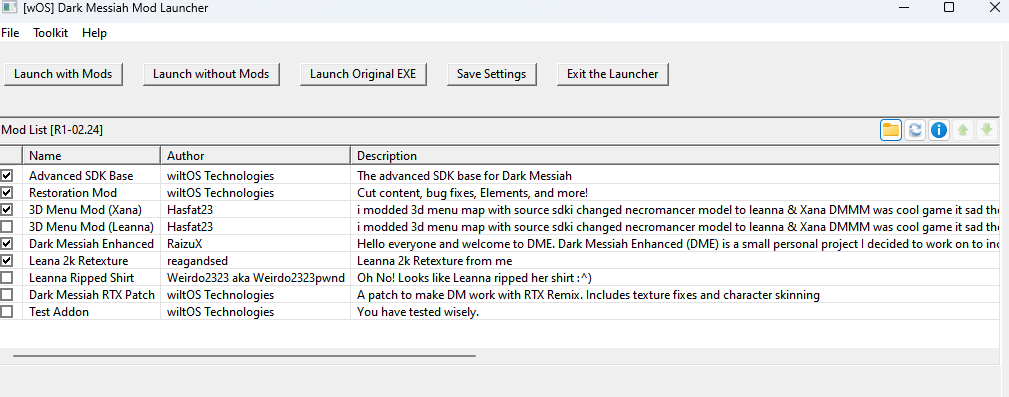Enable the 3D Menu Mod (Leanna) checkbox

6,226
